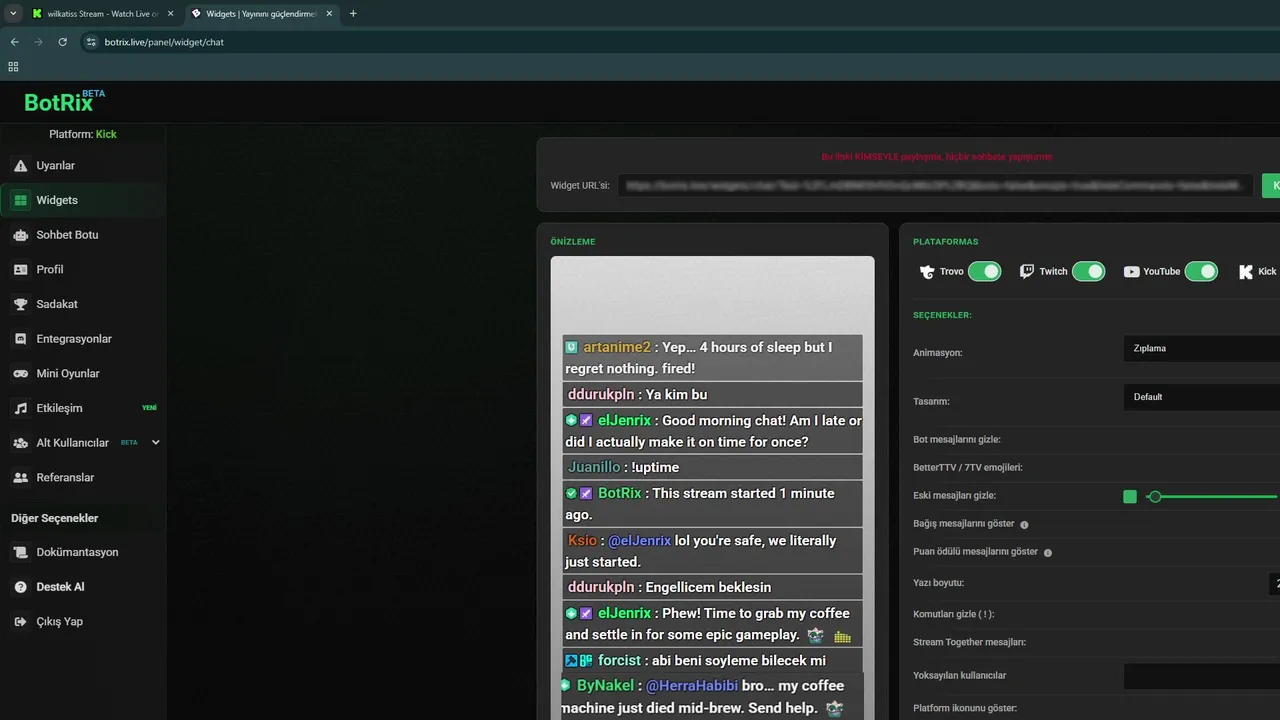This screenshot has width=1280, height=720.
Task: Click the Referanslar users icon
Action: [20, 478]
